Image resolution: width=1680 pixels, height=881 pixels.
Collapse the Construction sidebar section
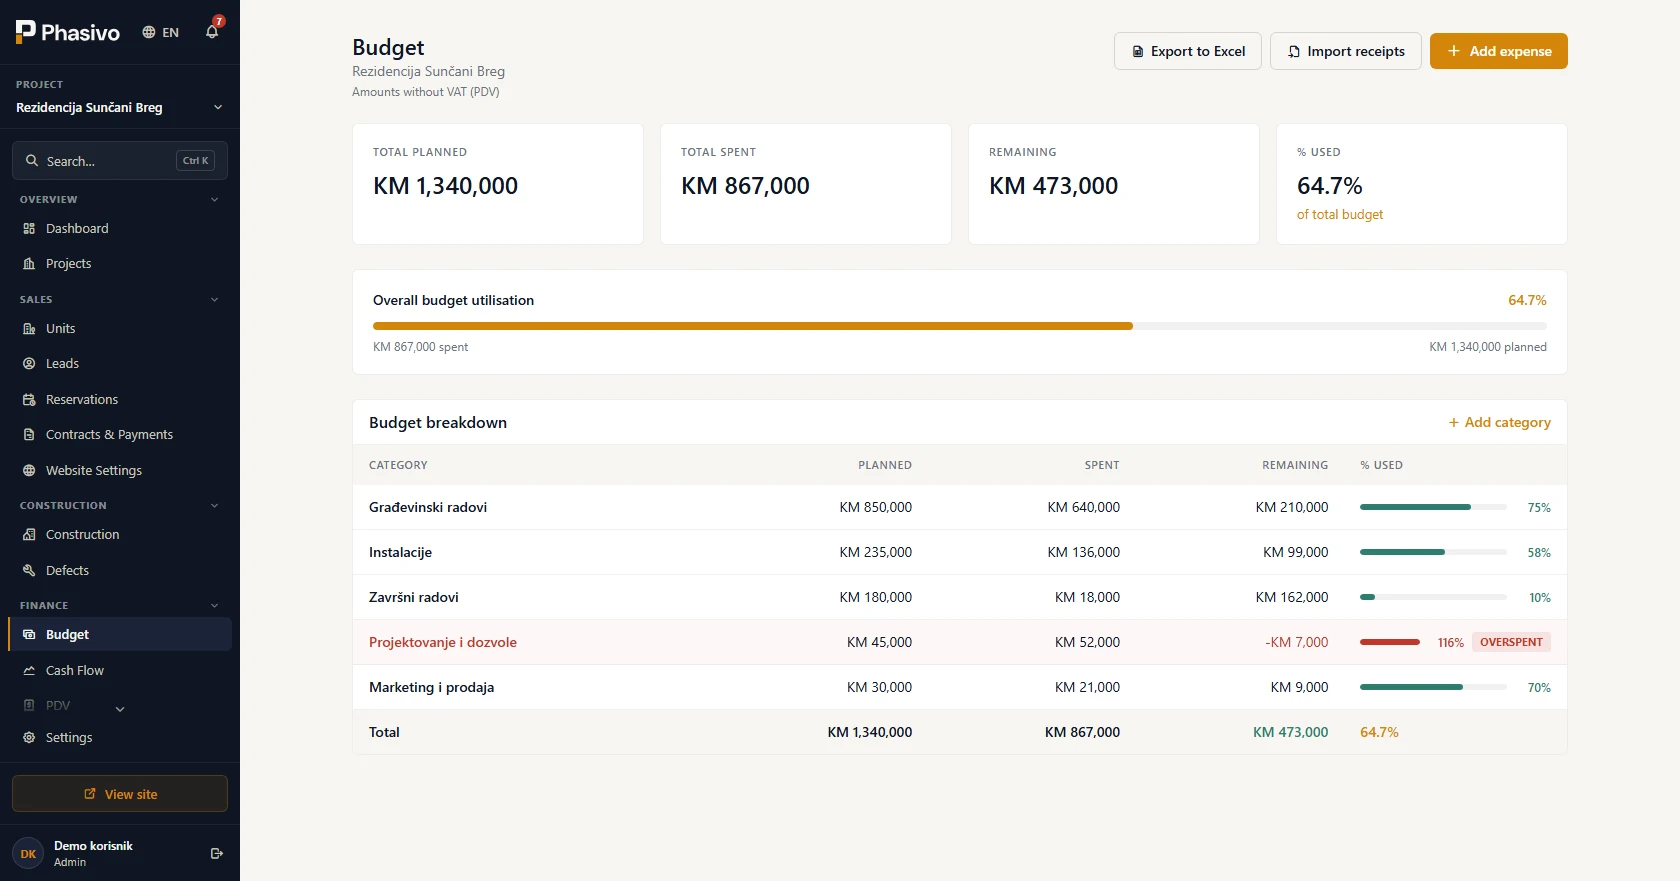[214, 506]
